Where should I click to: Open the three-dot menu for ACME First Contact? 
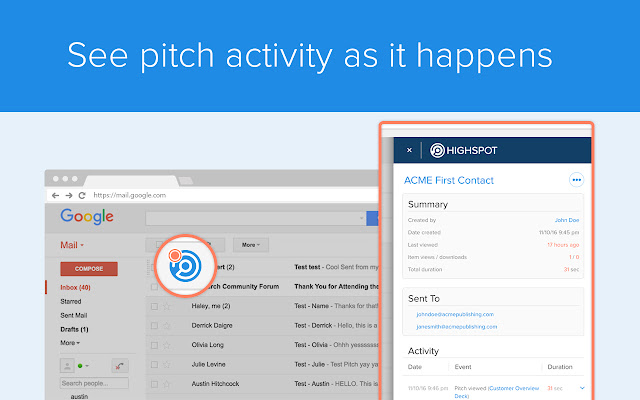[576, 180]
